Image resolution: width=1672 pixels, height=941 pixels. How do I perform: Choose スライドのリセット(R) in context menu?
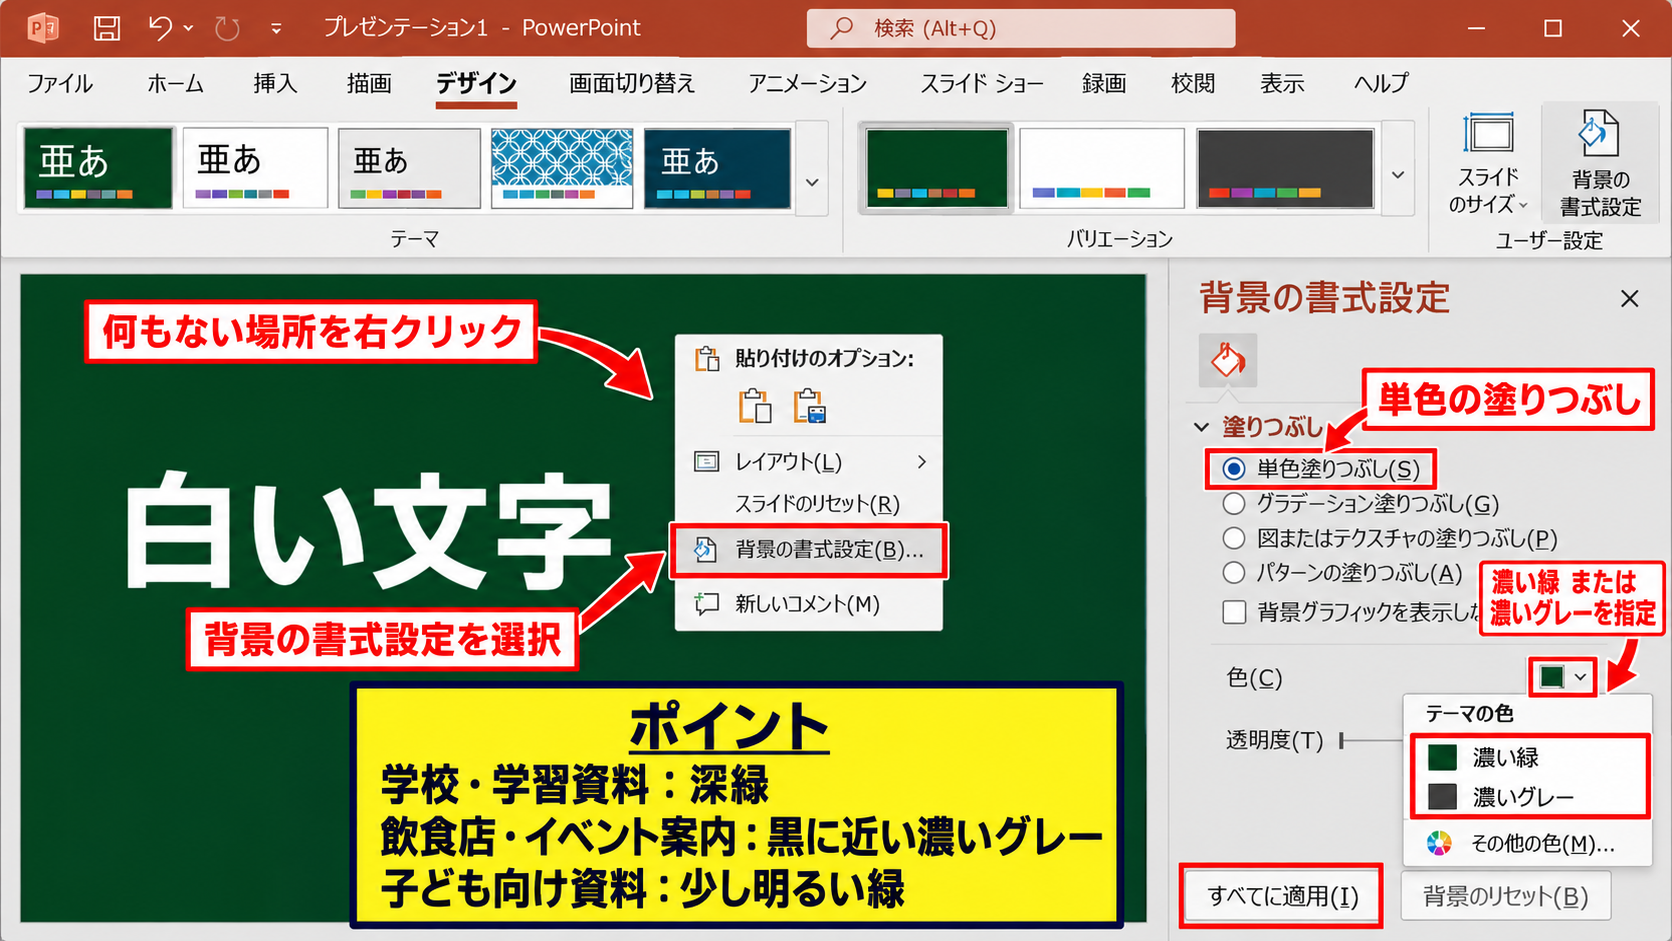[808, 504]
